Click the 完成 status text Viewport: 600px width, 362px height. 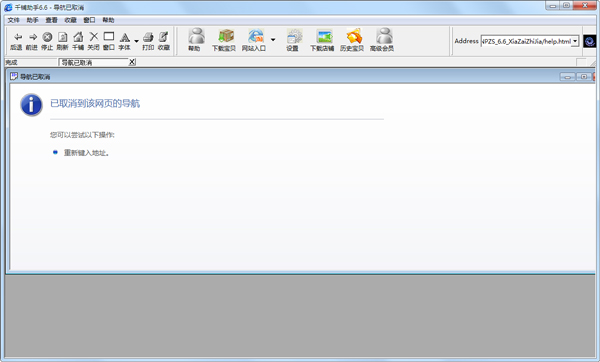point(11,62)
